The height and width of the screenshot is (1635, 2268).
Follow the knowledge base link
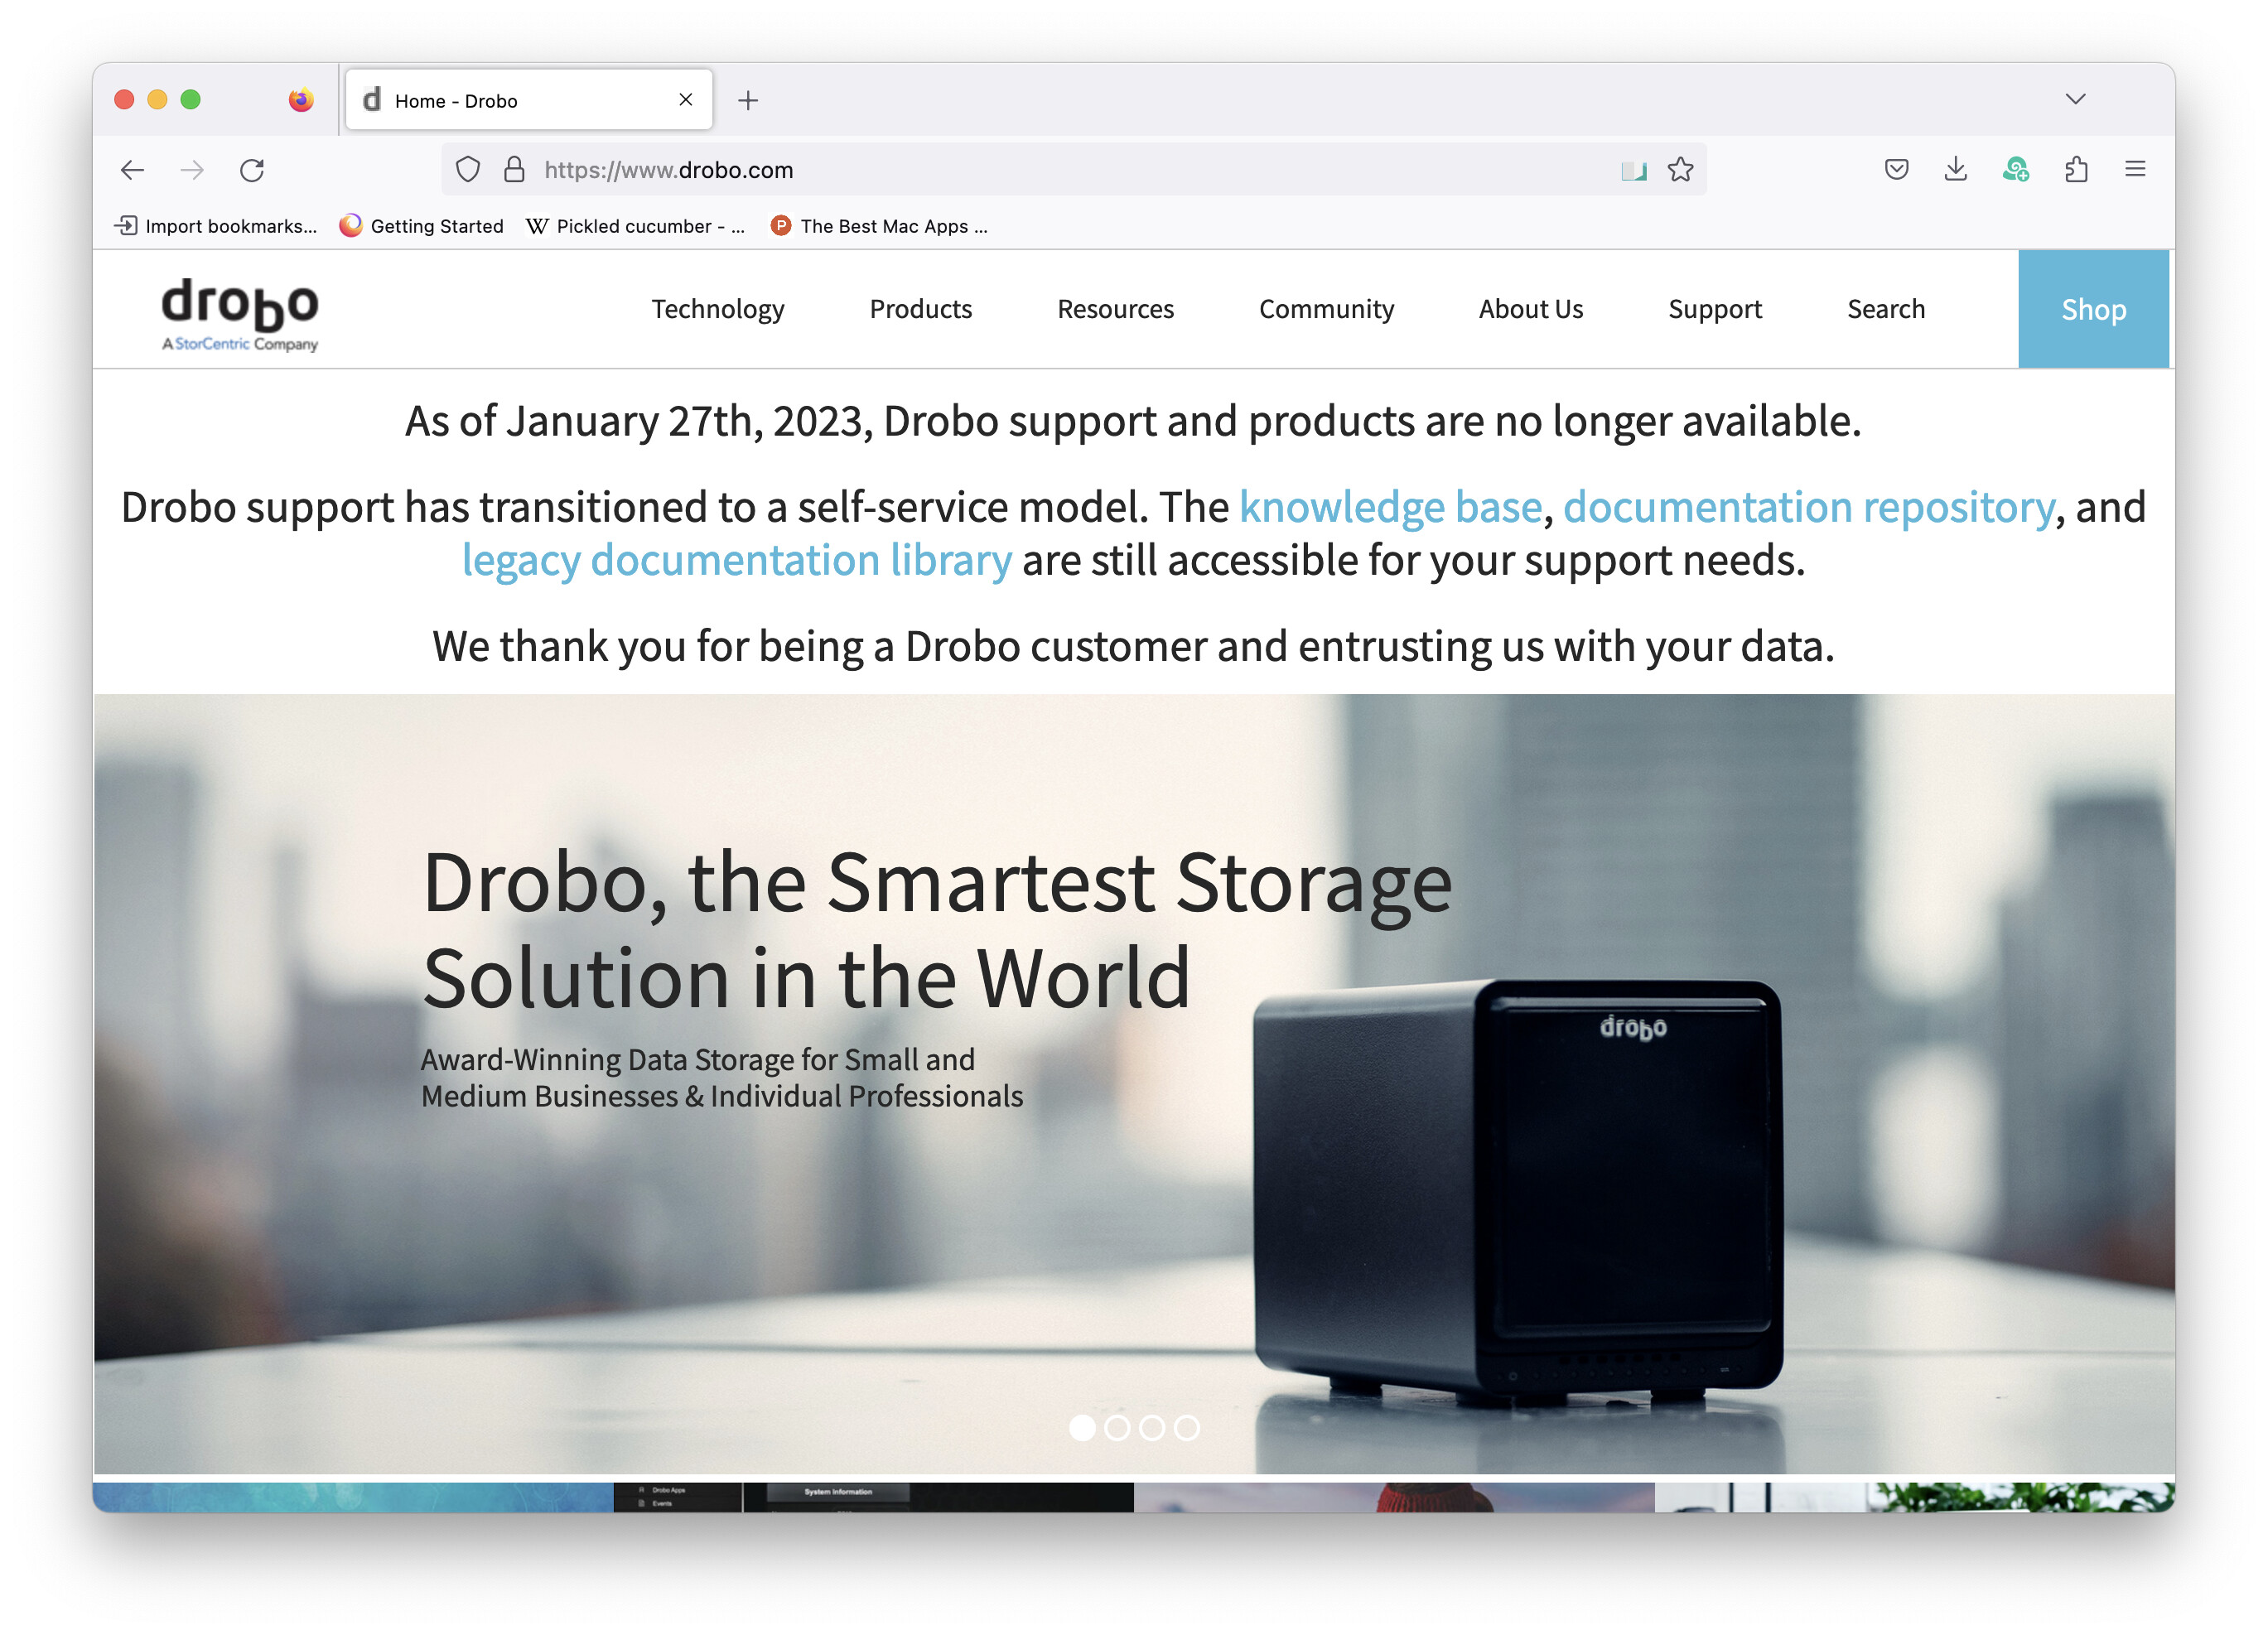tap(1390, 507)
